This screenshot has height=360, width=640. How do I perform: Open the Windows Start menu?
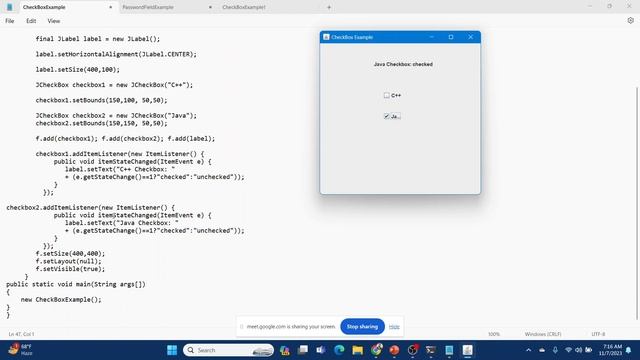(172, 350)
